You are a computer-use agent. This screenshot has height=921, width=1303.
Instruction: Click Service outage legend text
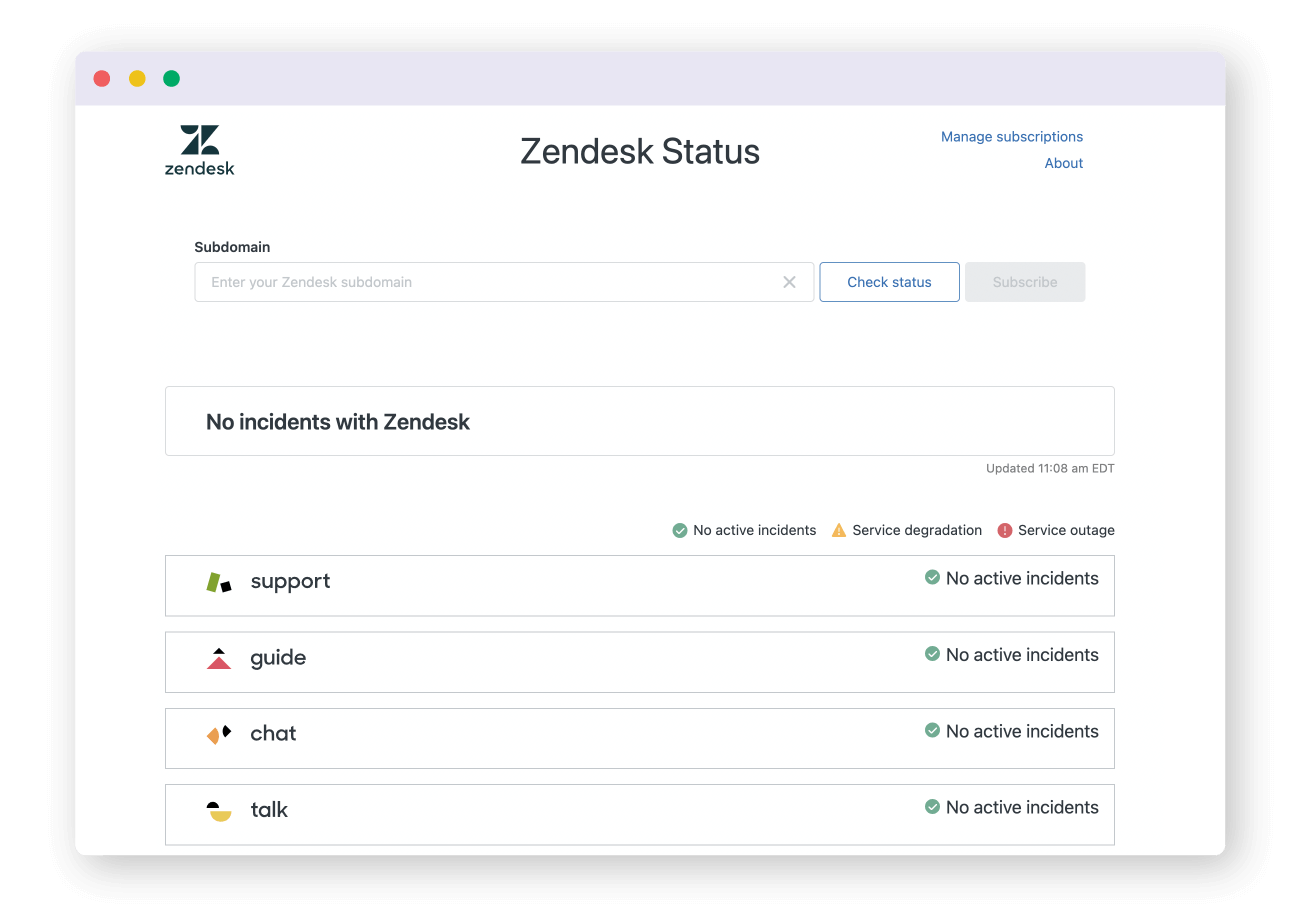point(1066,530)
